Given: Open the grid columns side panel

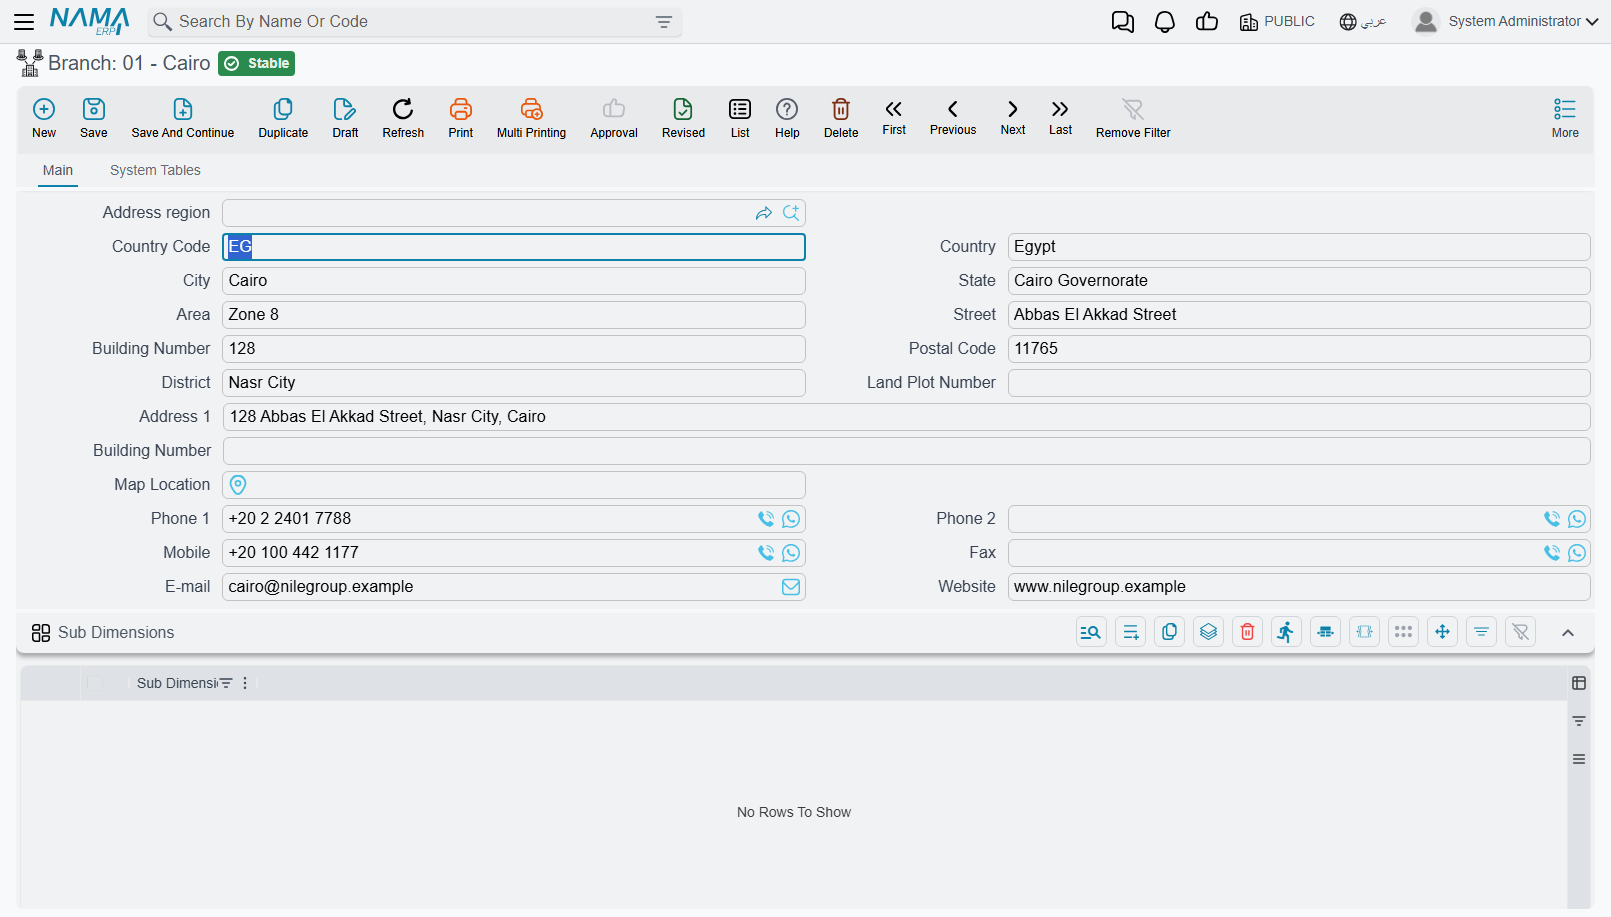Looking at the screenshot, I should point(1579,683).
